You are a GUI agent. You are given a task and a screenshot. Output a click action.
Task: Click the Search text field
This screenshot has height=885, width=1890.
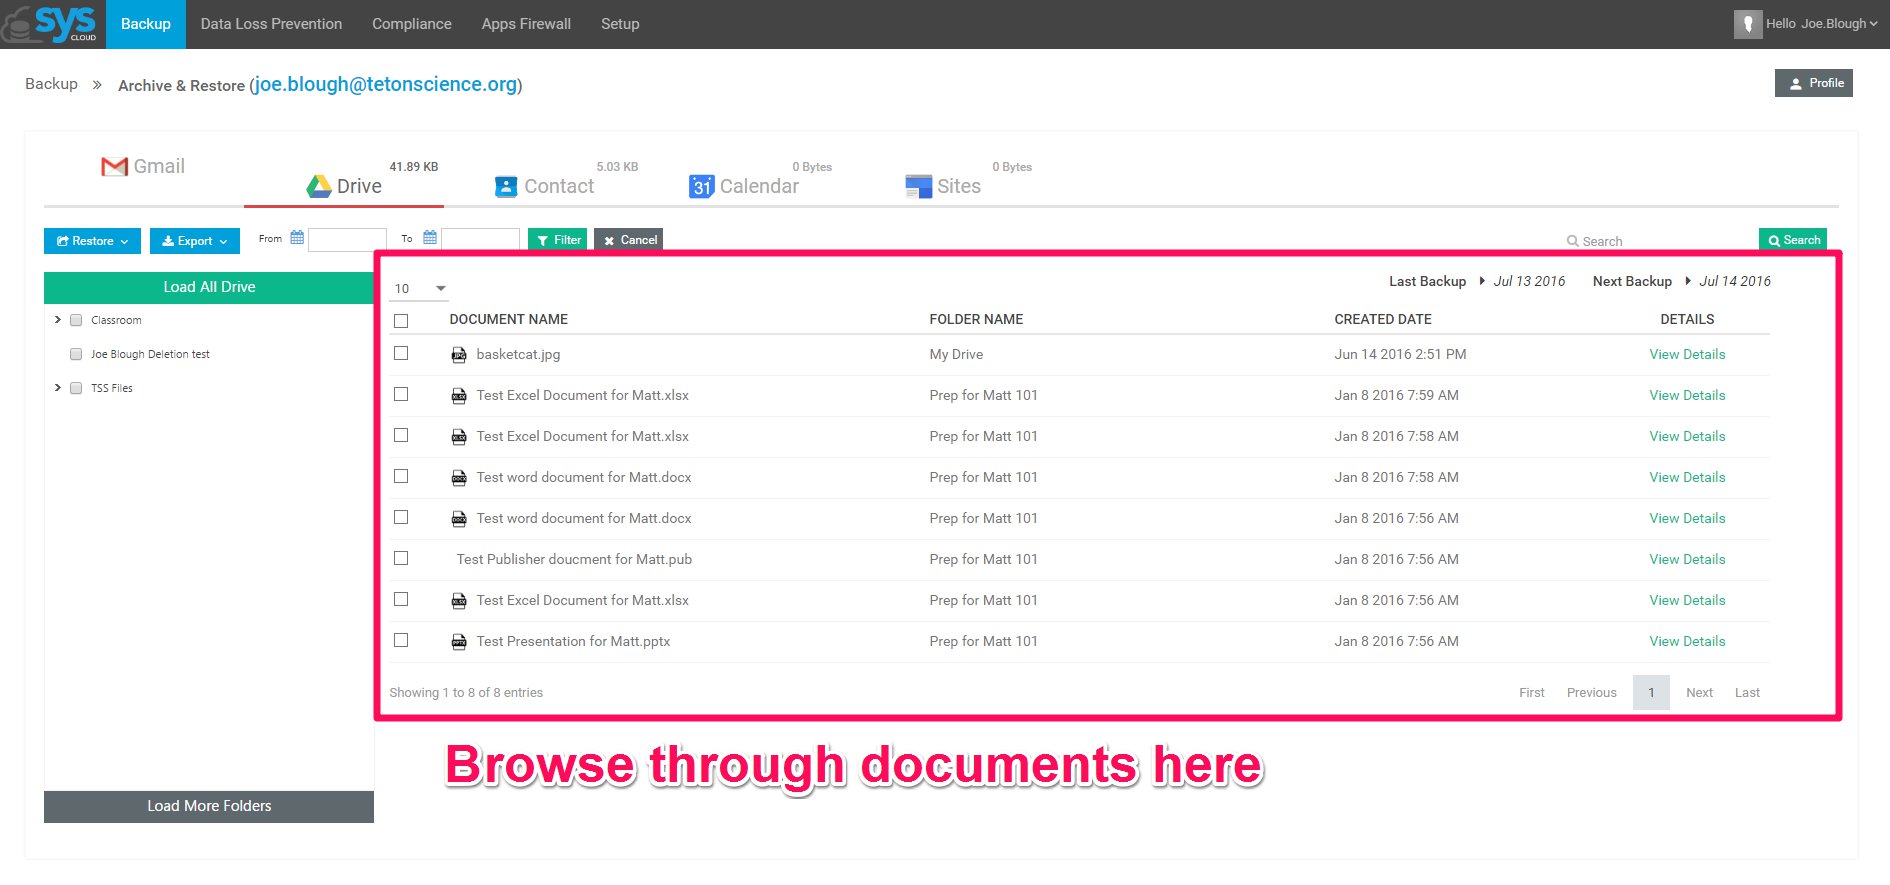point(1660,241)
